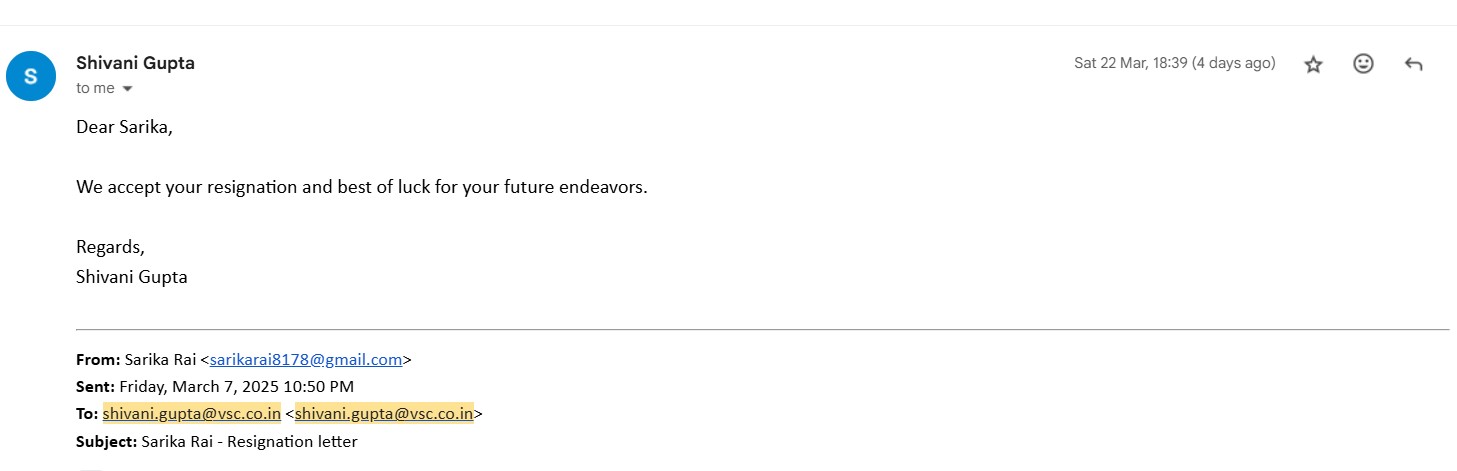
Task: Click the Sat 22 Mar, 18:39 timestamp
Action: pos(1174,63)
